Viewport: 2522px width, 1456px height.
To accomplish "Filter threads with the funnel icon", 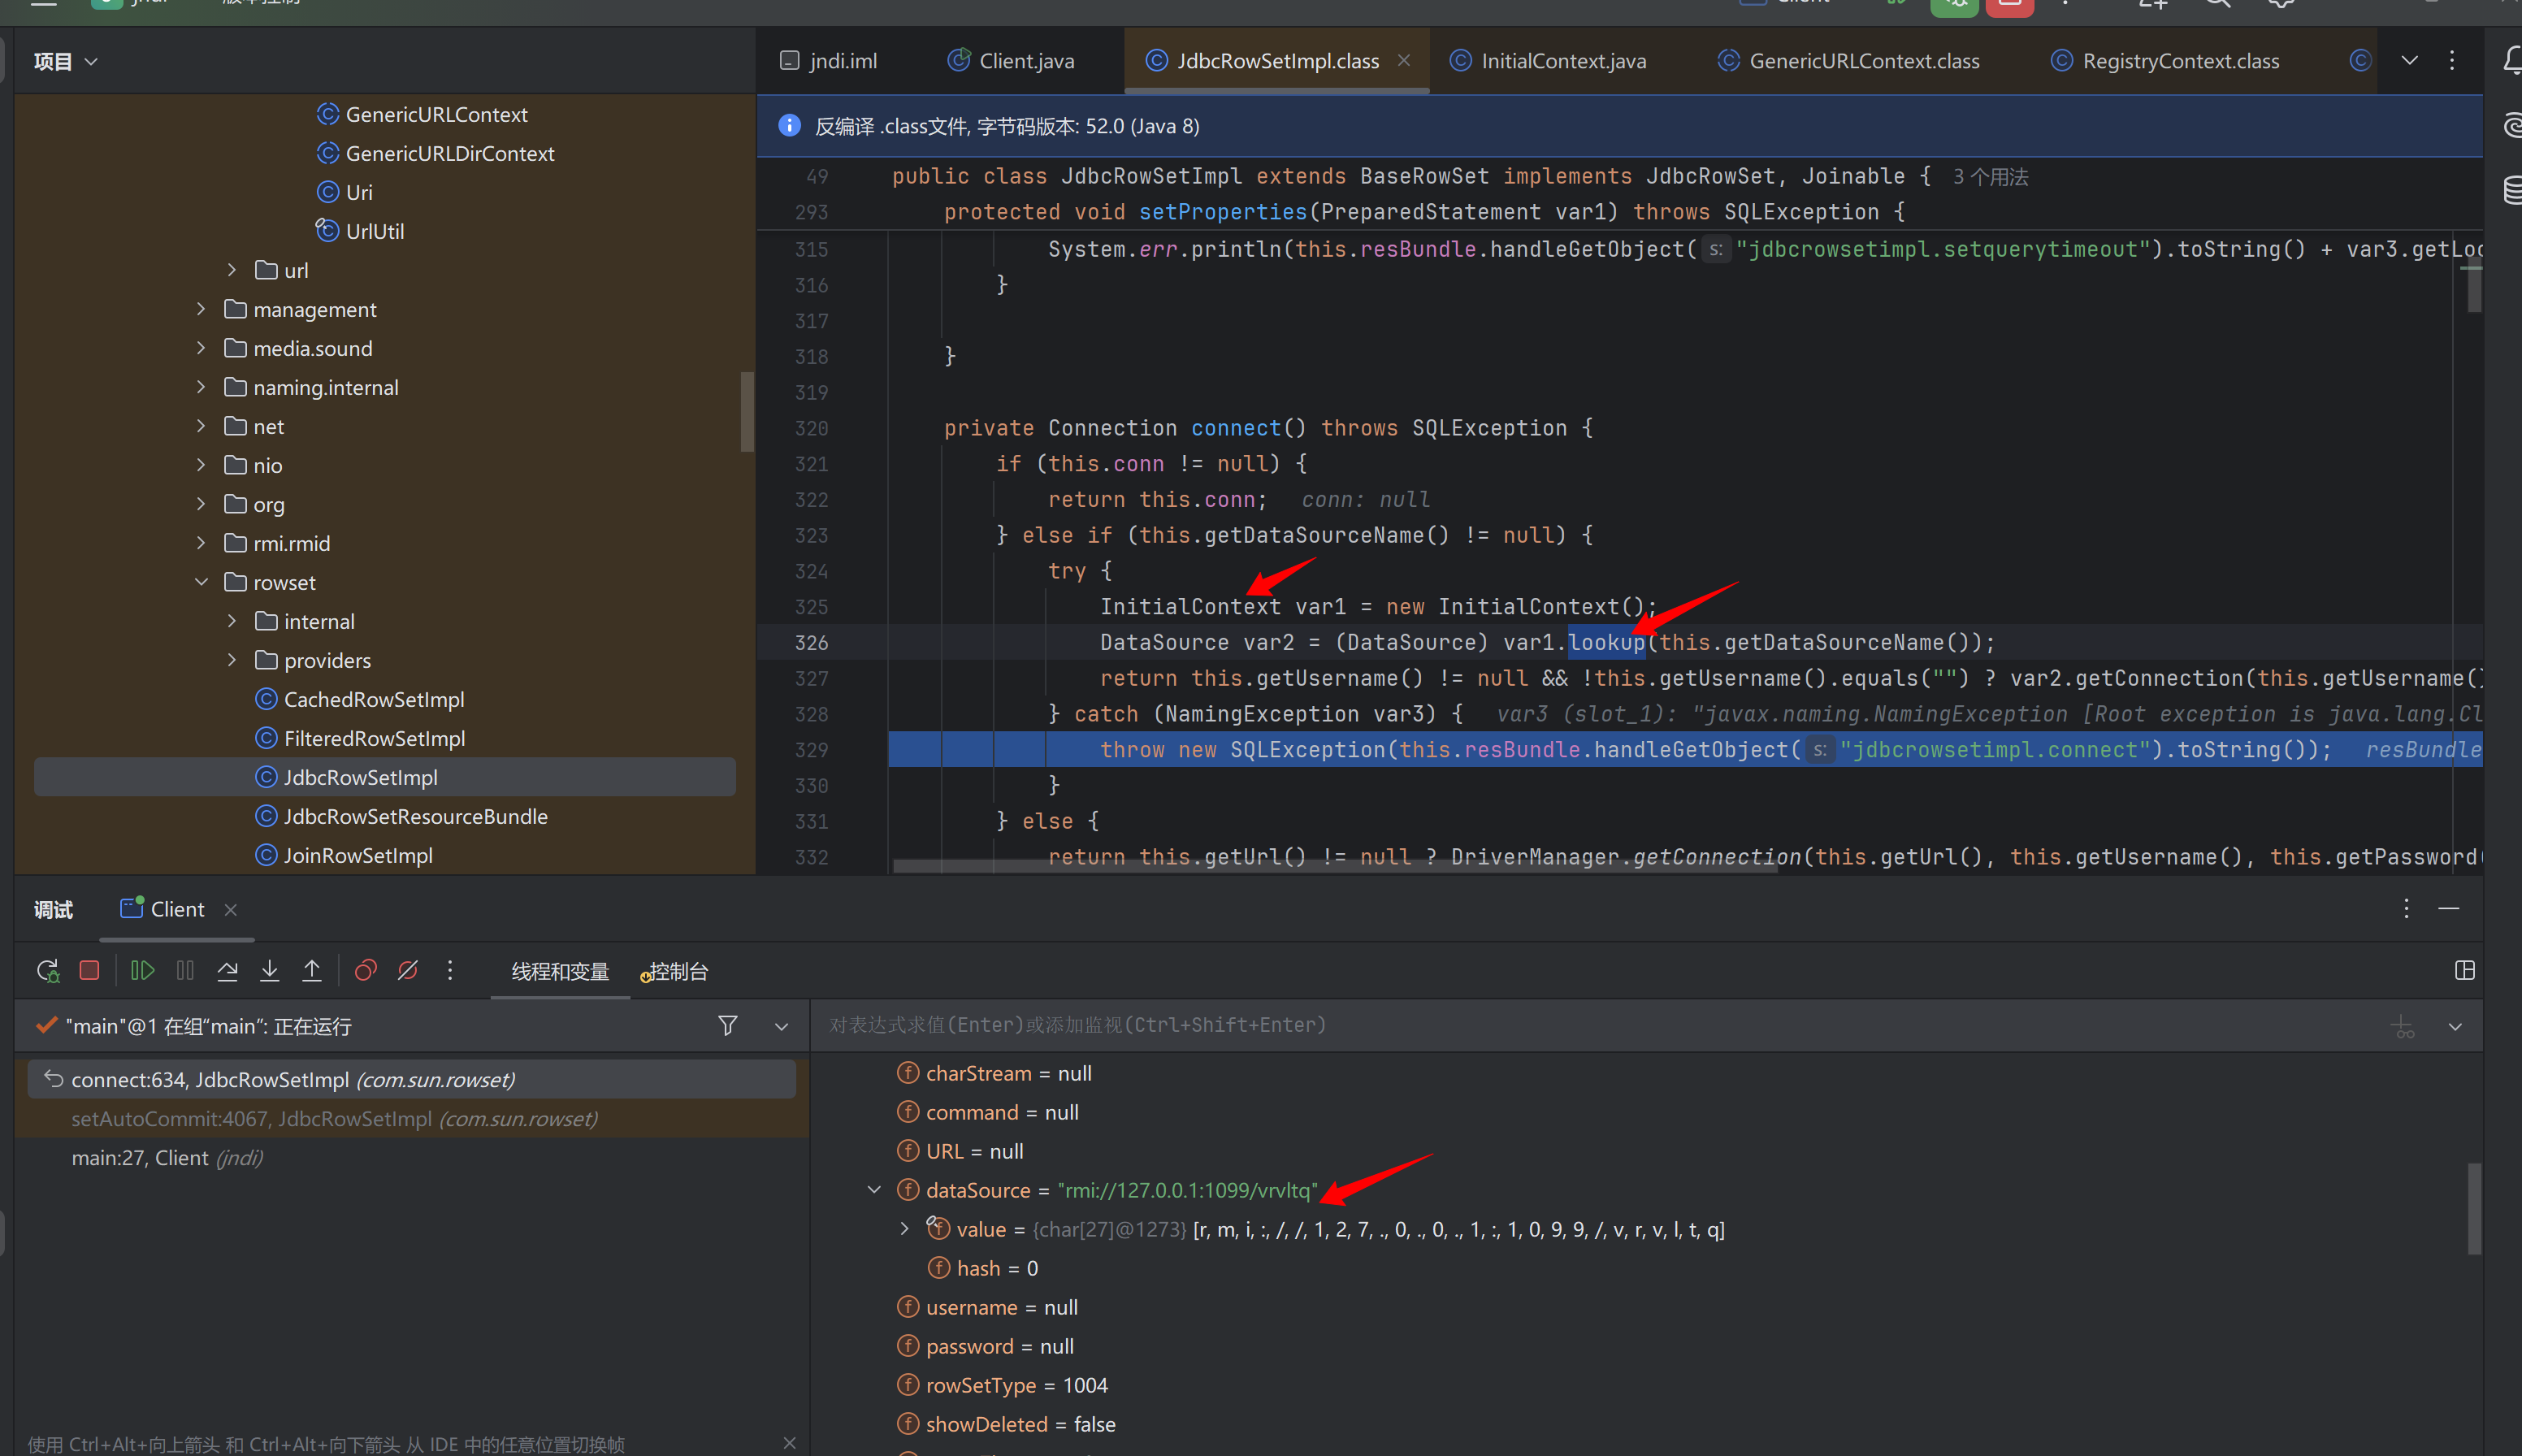I will [727, 1025].
